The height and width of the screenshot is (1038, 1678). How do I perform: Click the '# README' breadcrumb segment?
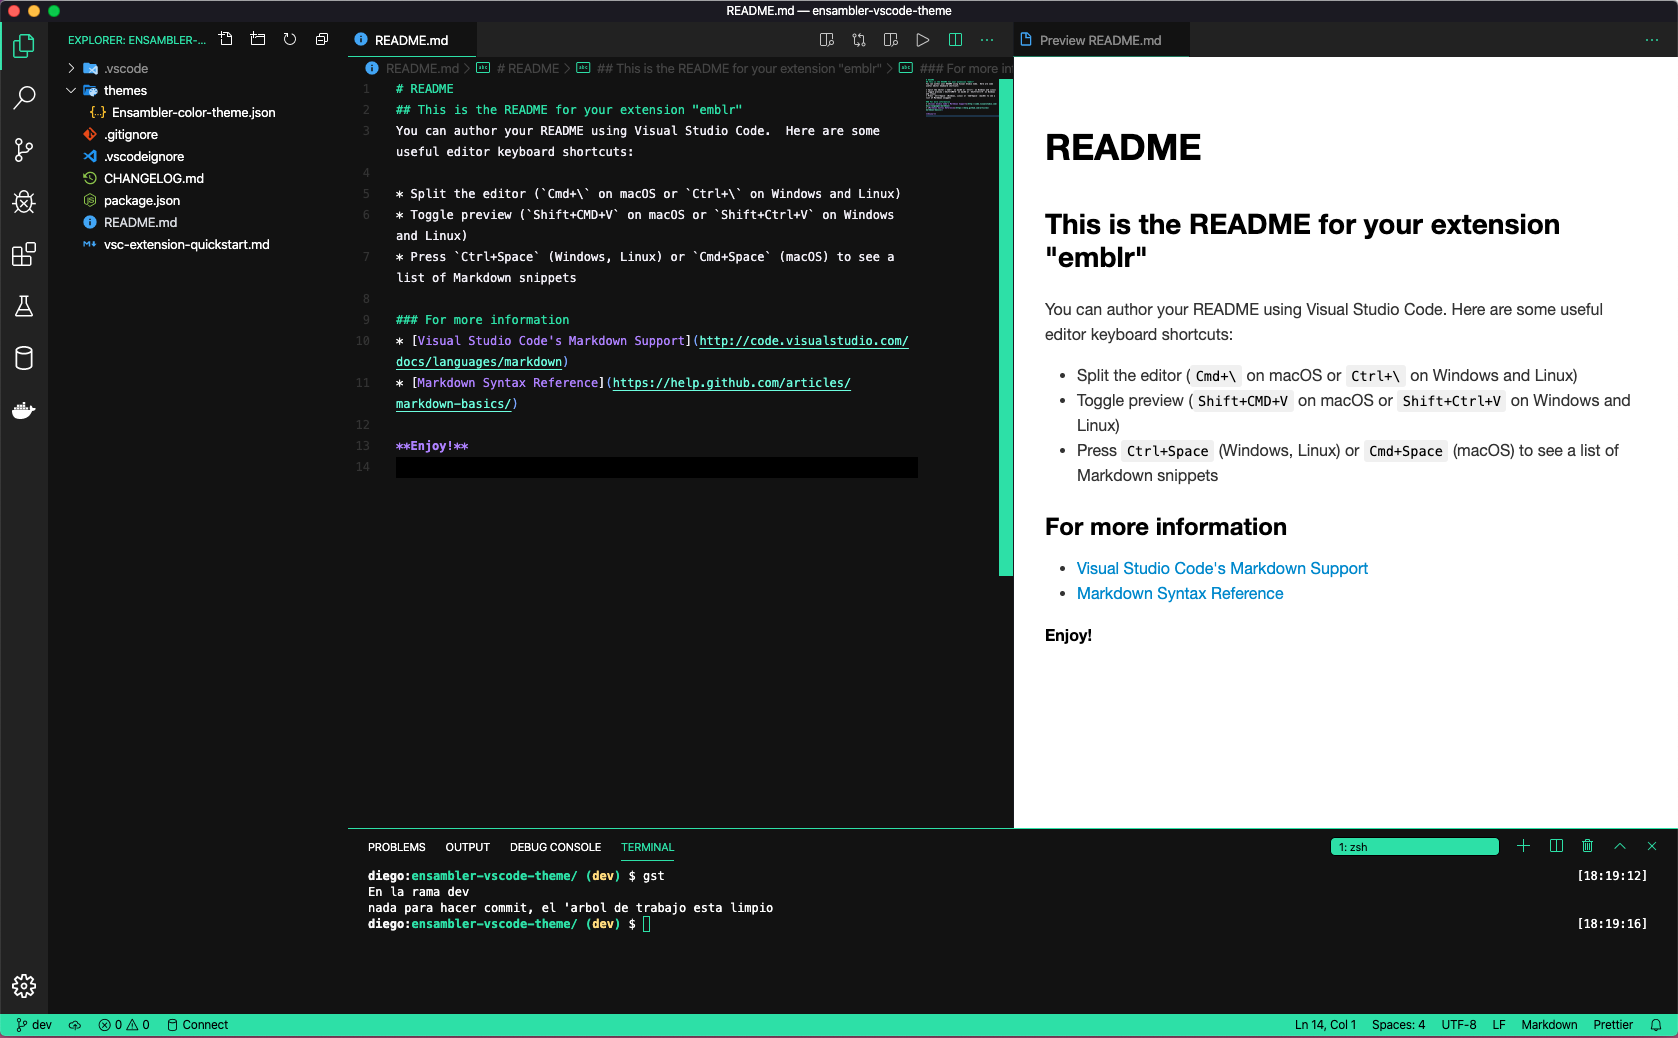pyautogui.click(x=518, y=68)
